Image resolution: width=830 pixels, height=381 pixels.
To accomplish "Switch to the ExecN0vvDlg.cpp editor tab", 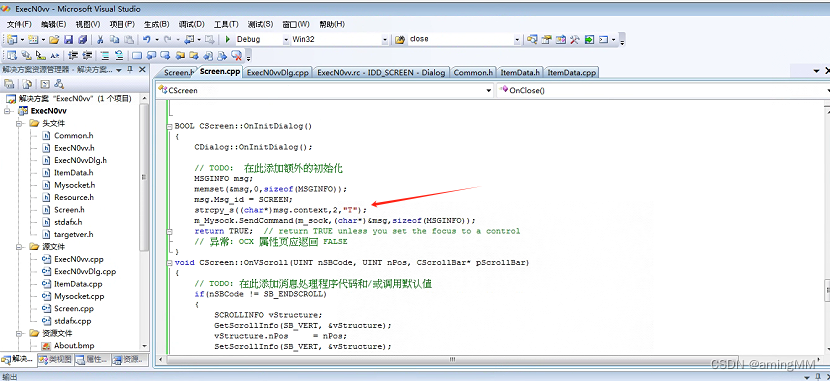I will [278, 73].
